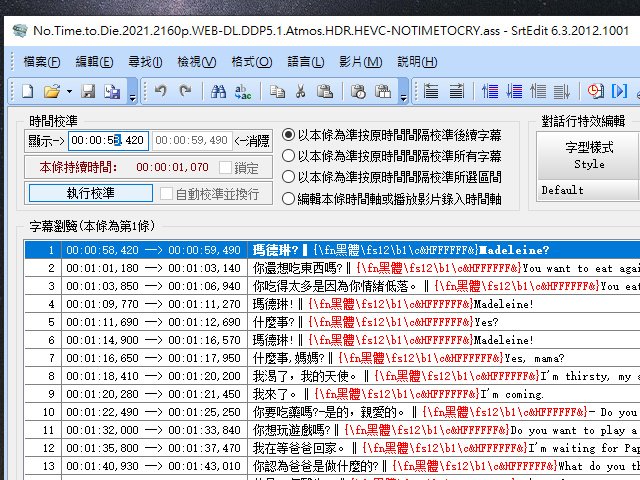Viewport: 640px width, 480px height.
Task: Select 以本條為準按原時間間隔校準後續字幕 radio
Action: click(288, 134)
